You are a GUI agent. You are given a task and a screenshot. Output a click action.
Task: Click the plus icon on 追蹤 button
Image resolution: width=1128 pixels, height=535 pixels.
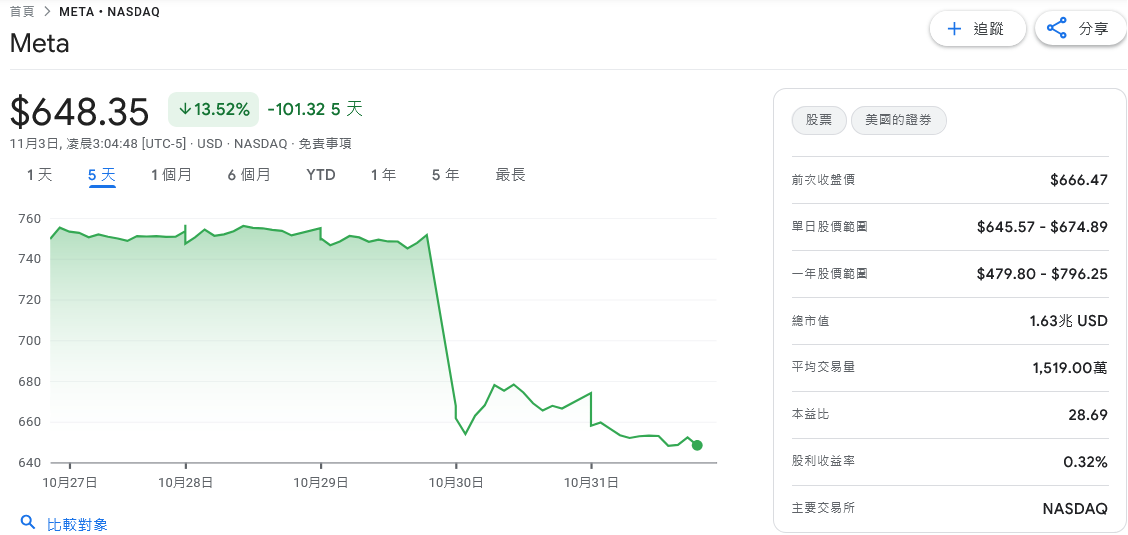click(x=954, y=29)
